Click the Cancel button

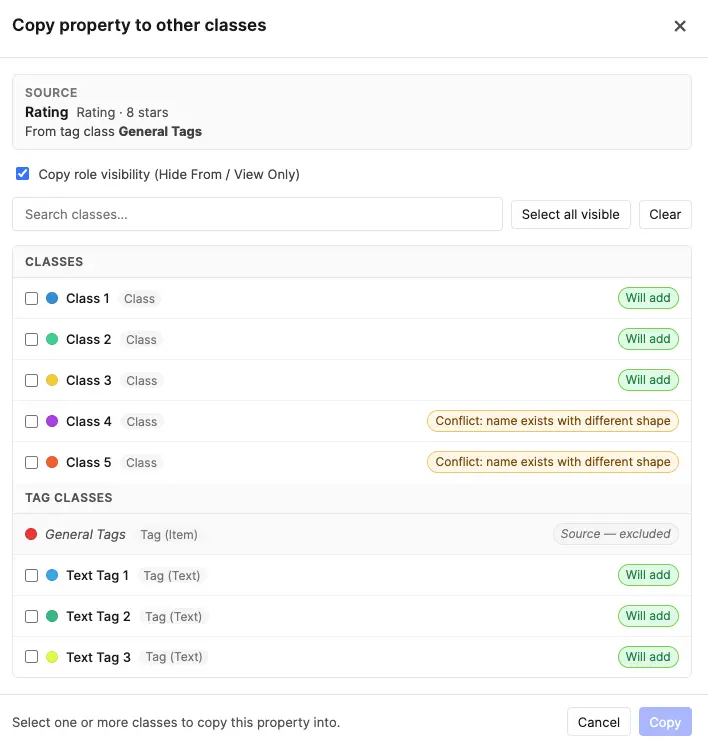(598, 722)
